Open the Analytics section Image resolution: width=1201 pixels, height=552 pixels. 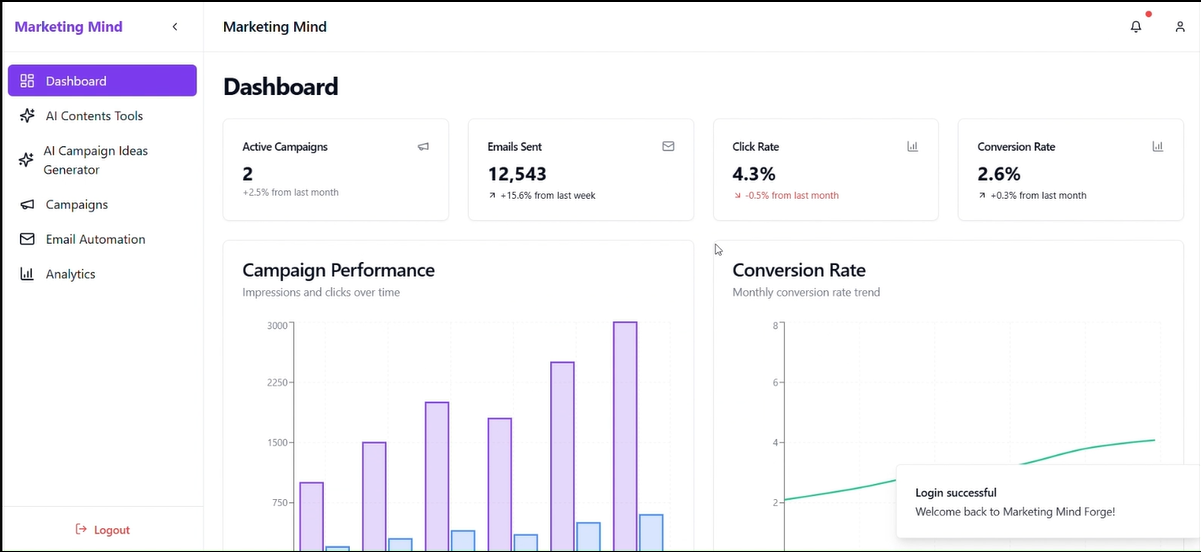[70, 274]
